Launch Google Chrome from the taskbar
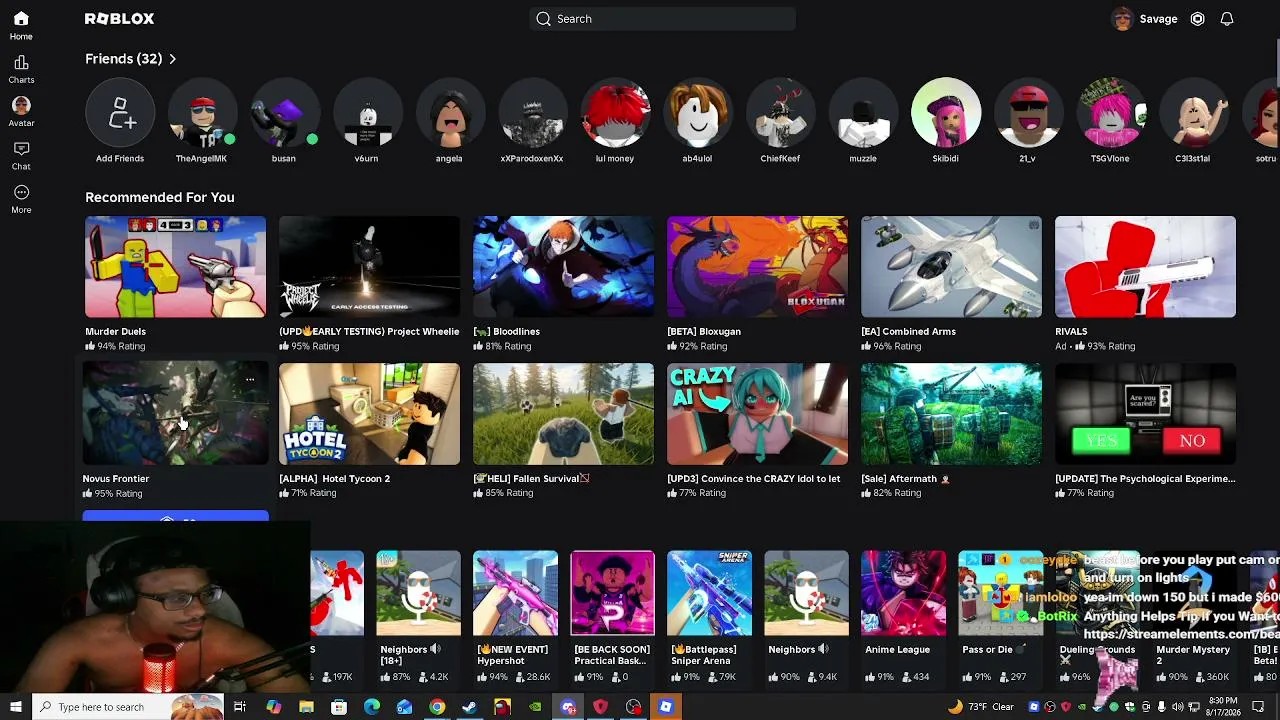 pyautogui.click(x=437, y=707)
